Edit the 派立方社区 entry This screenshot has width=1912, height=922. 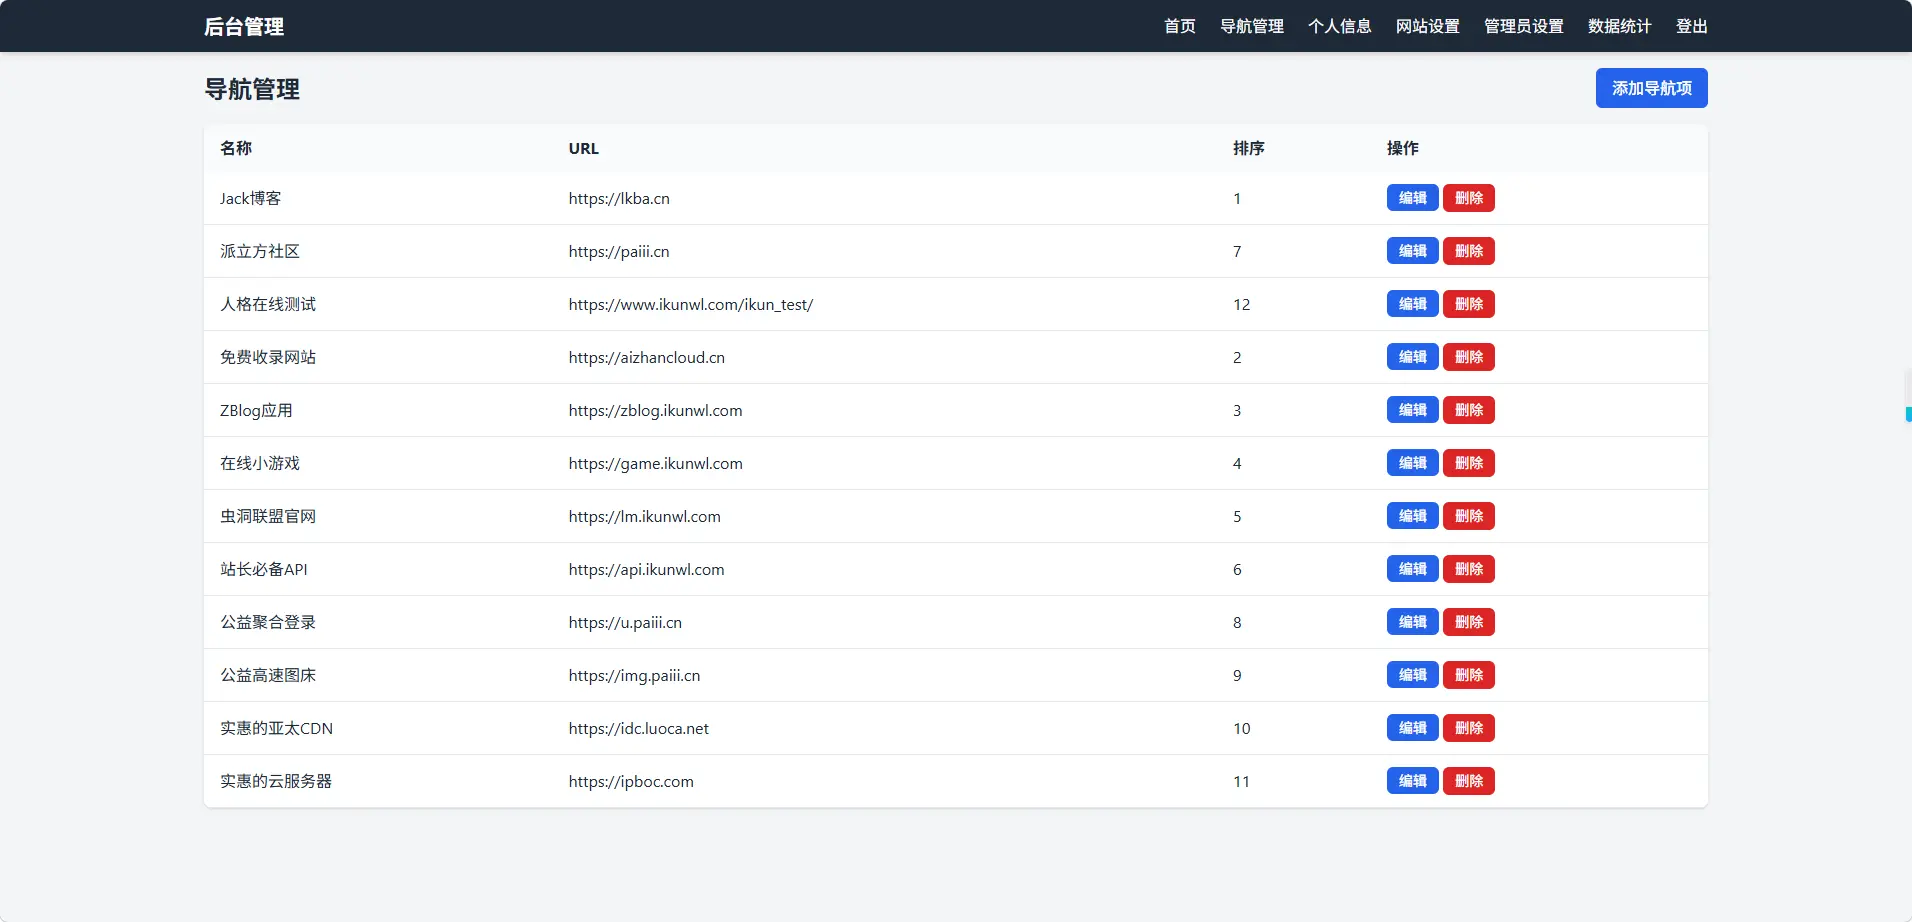1412,251
